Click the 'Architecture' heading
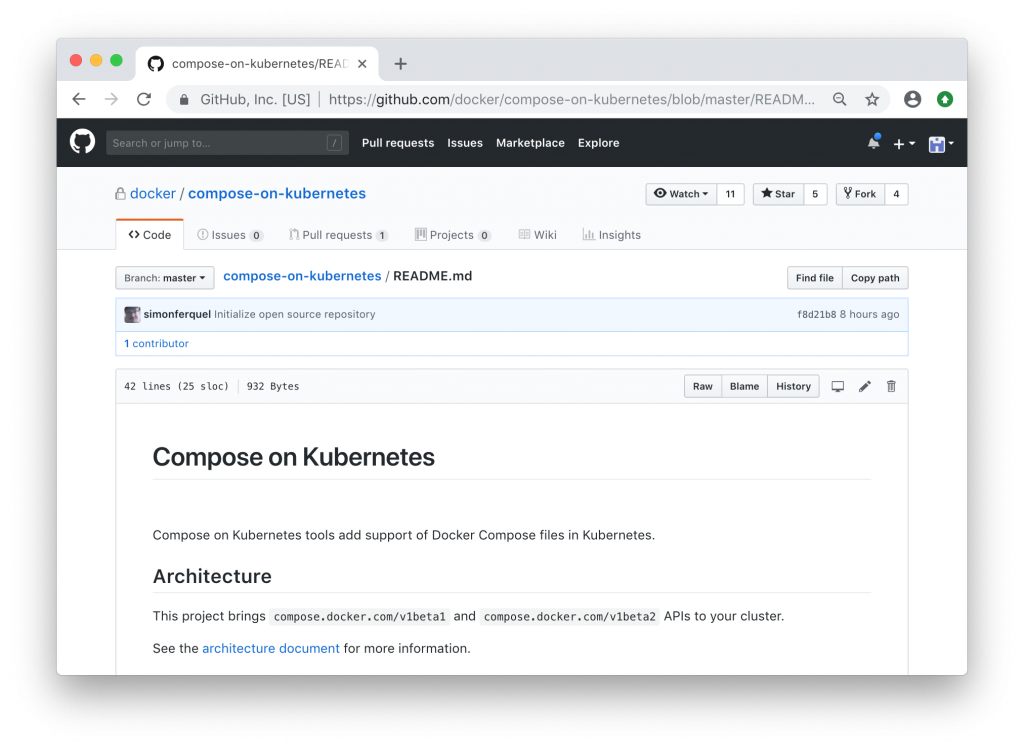The image size is (1024, 750). point(212,576)
